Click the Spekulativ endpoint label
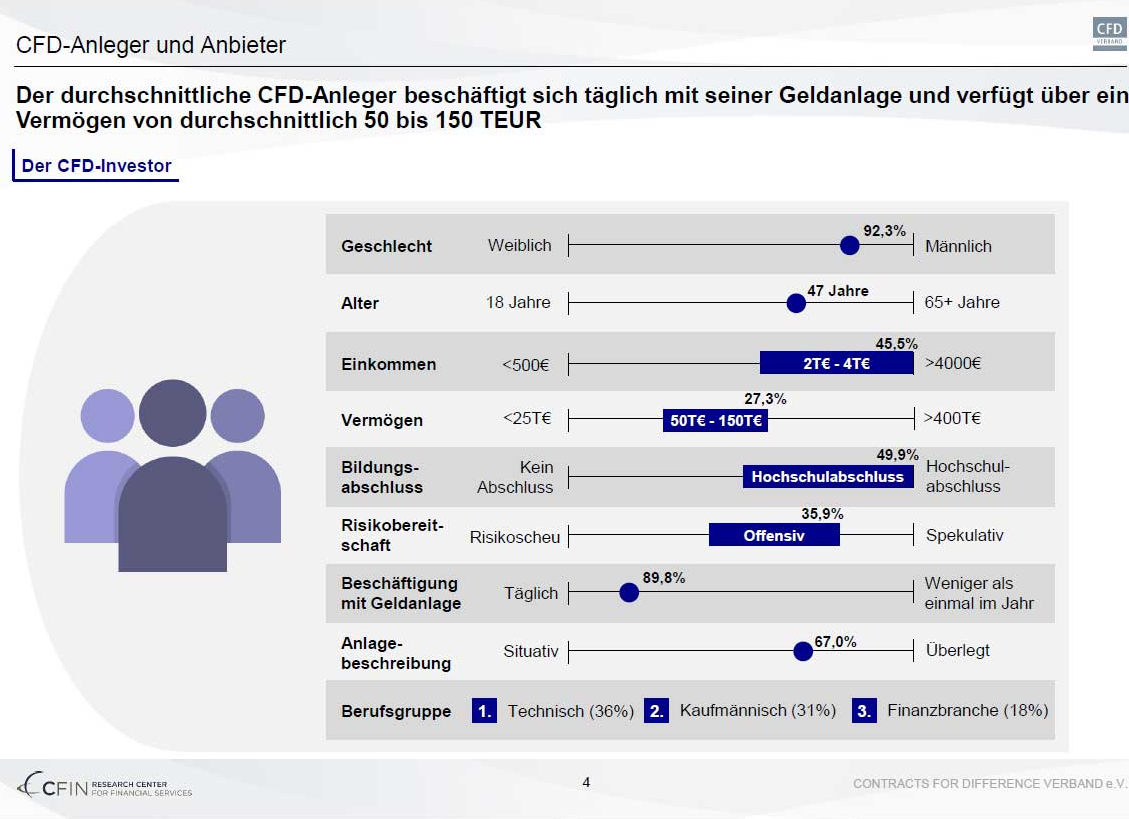 964,535
